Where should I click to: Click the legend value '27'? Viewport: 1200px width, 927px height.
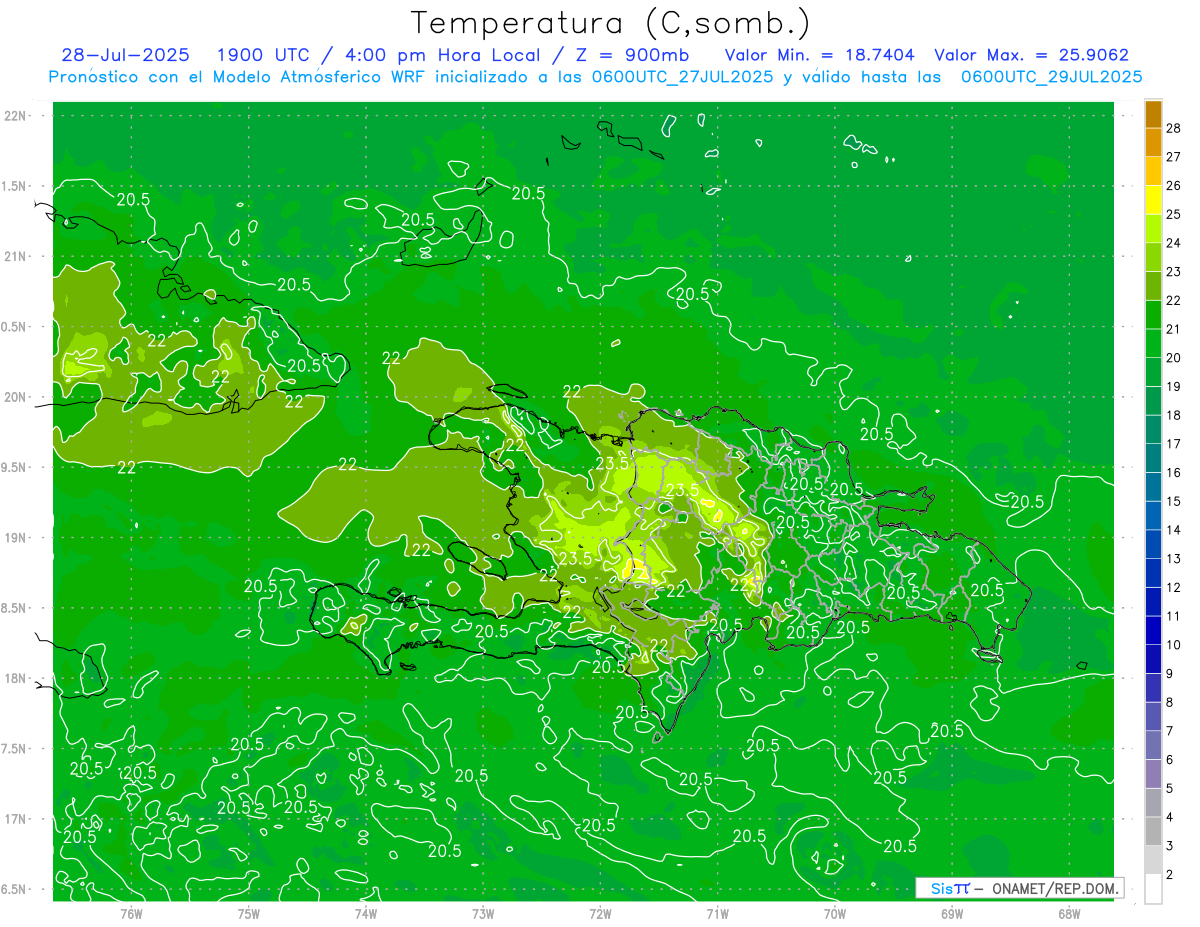click(x=1174, y=157)
